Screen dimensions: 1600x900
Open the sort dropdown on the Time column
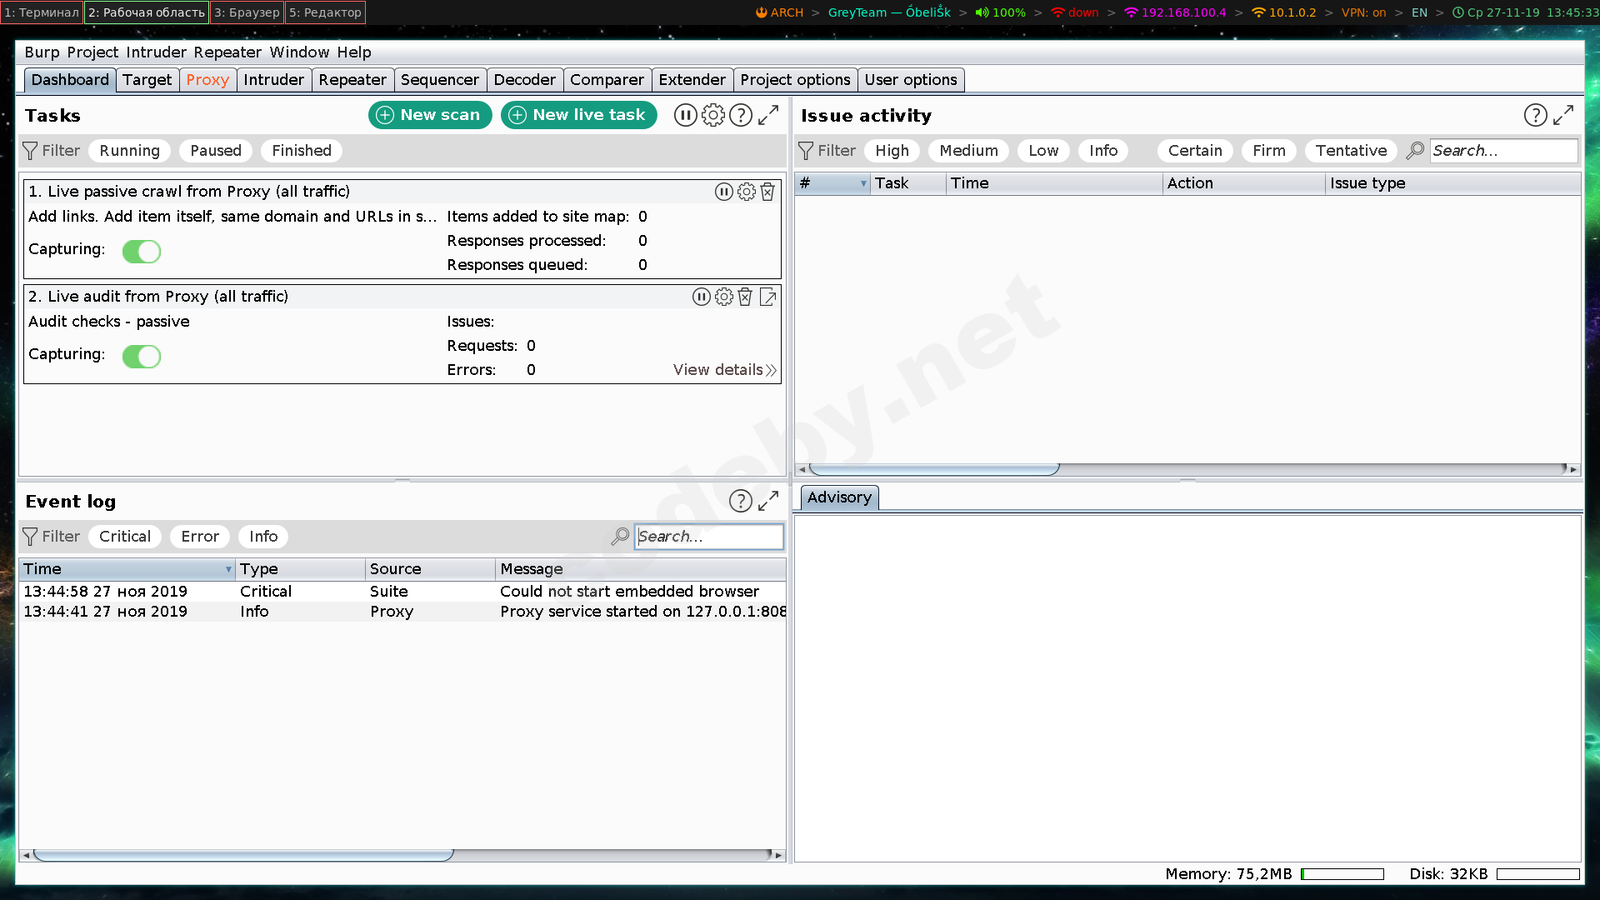pyautogui.click(x=228, y=568)
